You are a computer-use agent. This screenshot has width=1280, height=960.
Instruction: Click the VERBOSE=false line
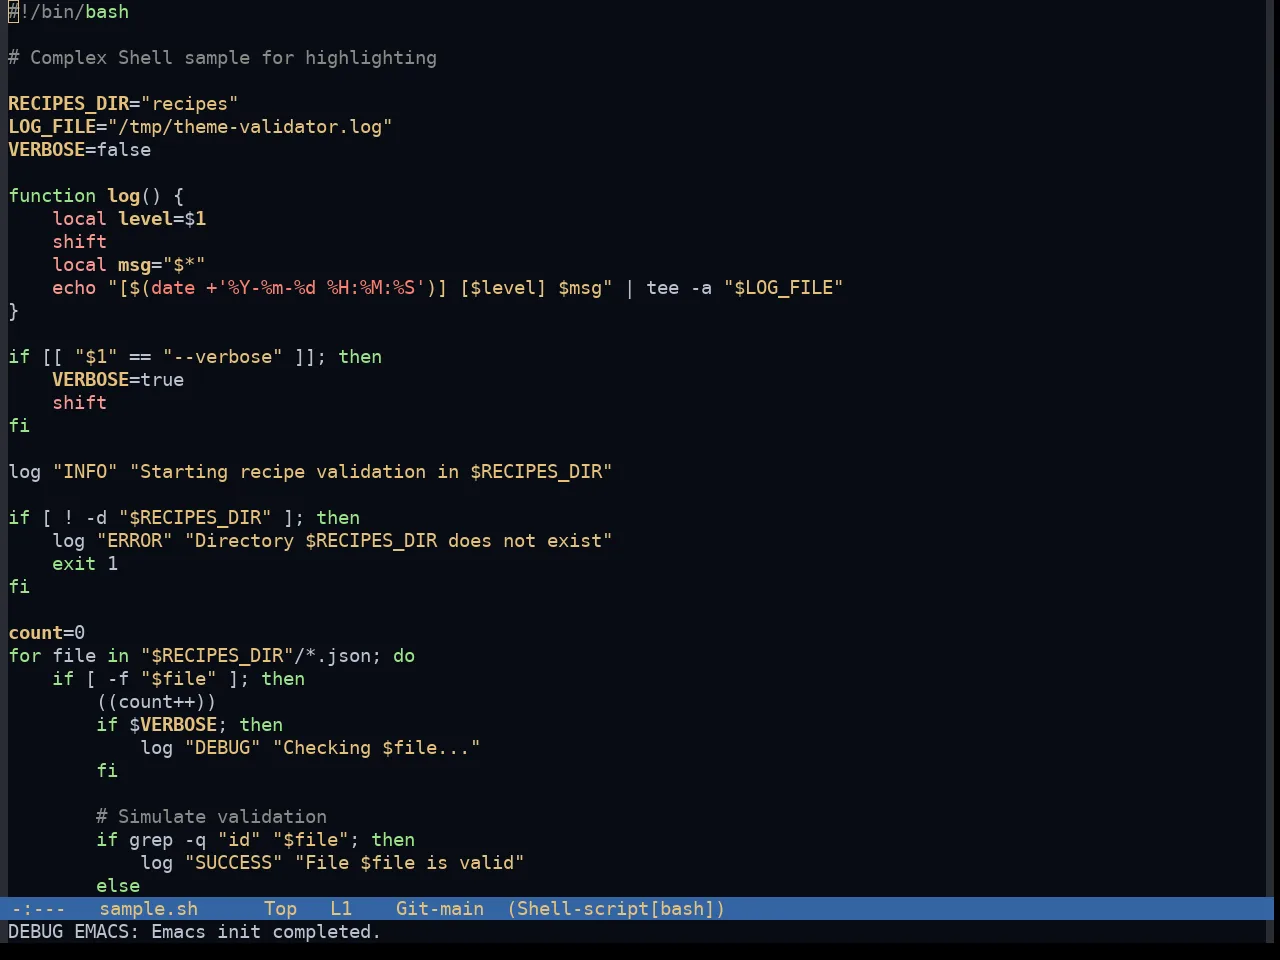point(80,150)
